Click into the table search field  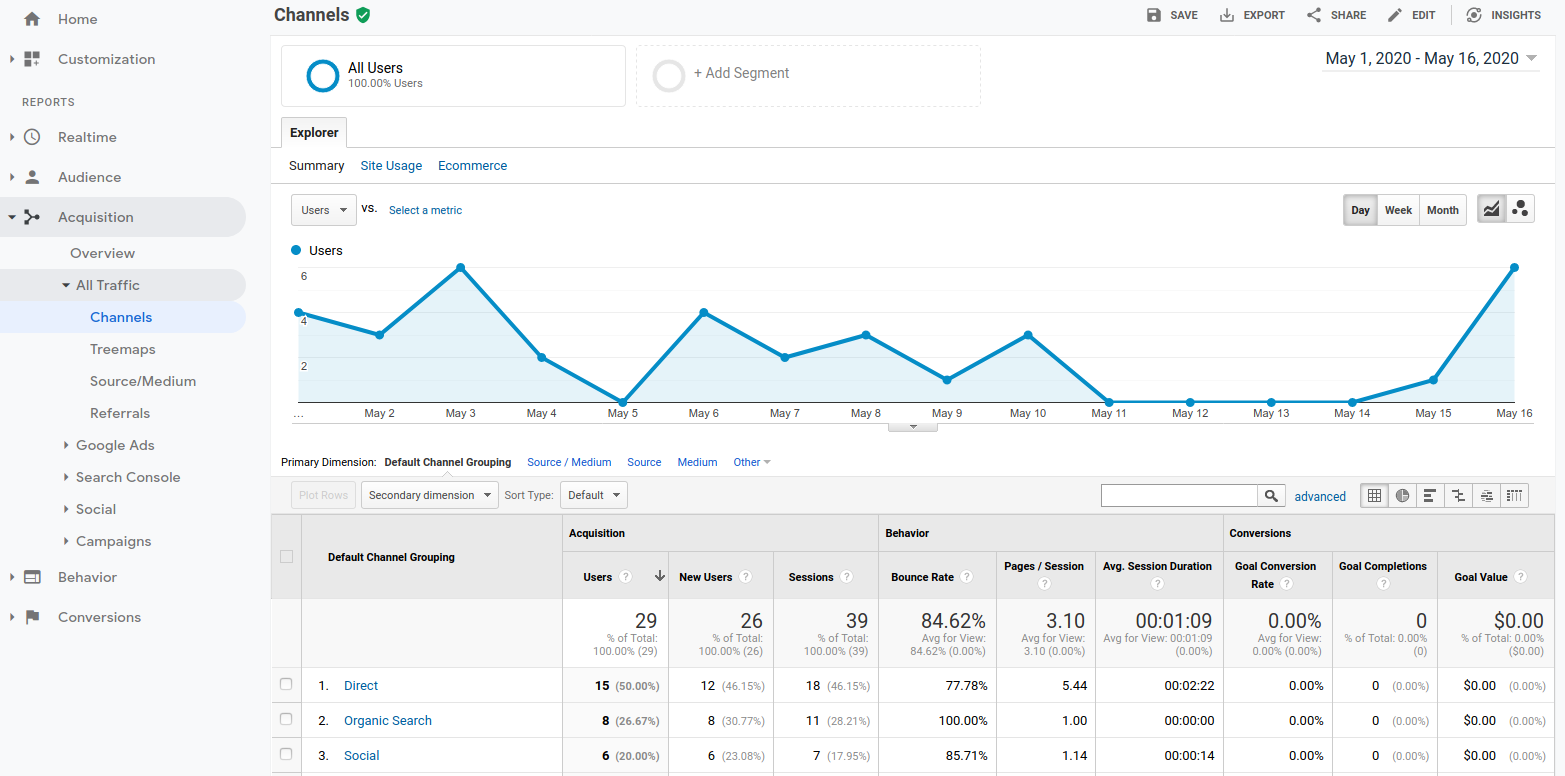(1179, 495)
